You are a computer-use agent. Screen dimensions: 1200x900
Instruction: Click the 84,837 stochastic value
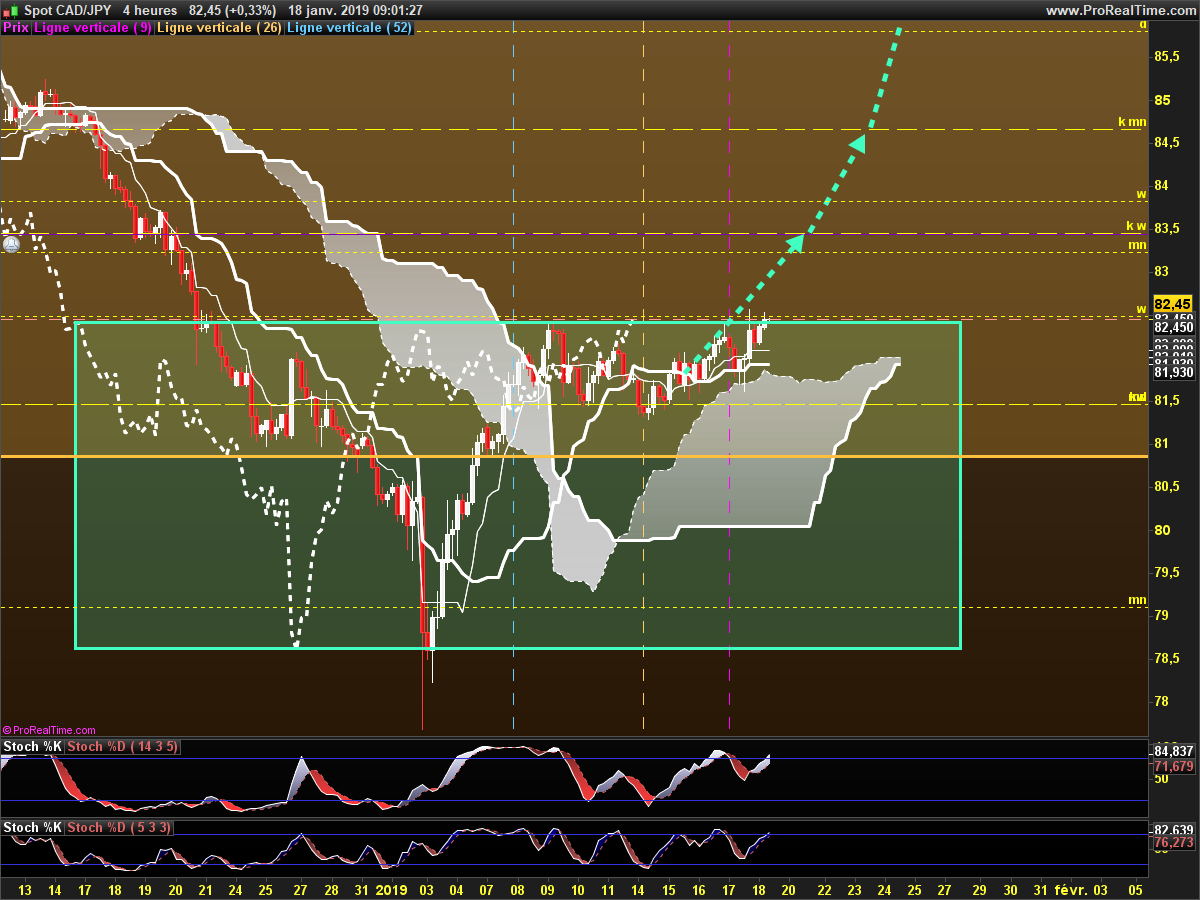[x=1173, y=751]
